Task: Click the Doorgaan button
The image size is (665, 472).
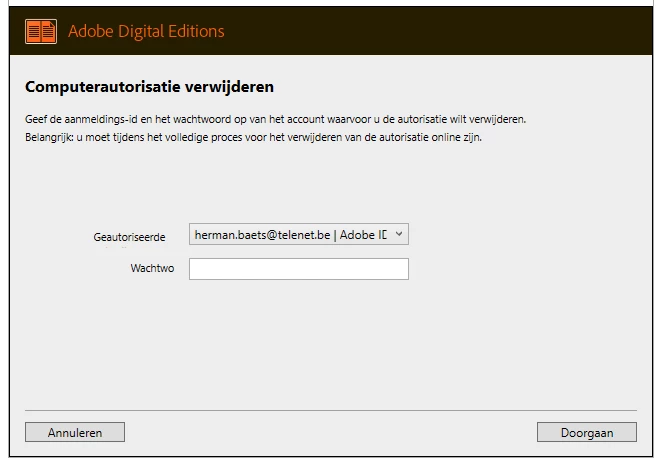Action: tap(587, 432)
